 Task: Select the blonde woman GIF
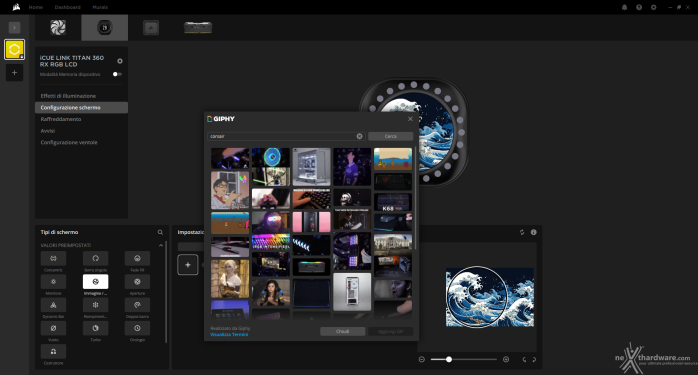230,278
